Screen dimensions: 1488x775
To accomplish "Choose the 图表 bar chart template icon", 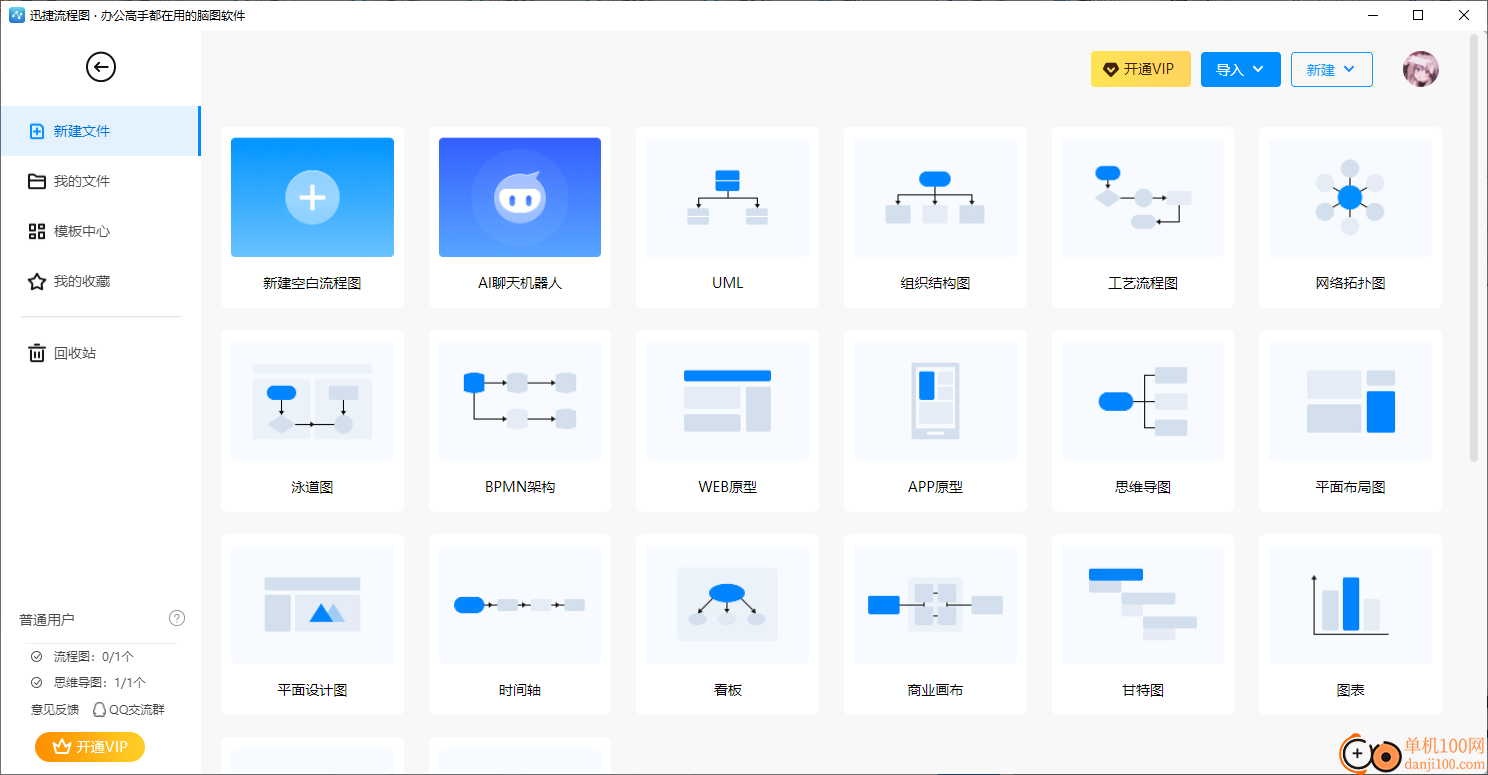I will pos(1350,604).
